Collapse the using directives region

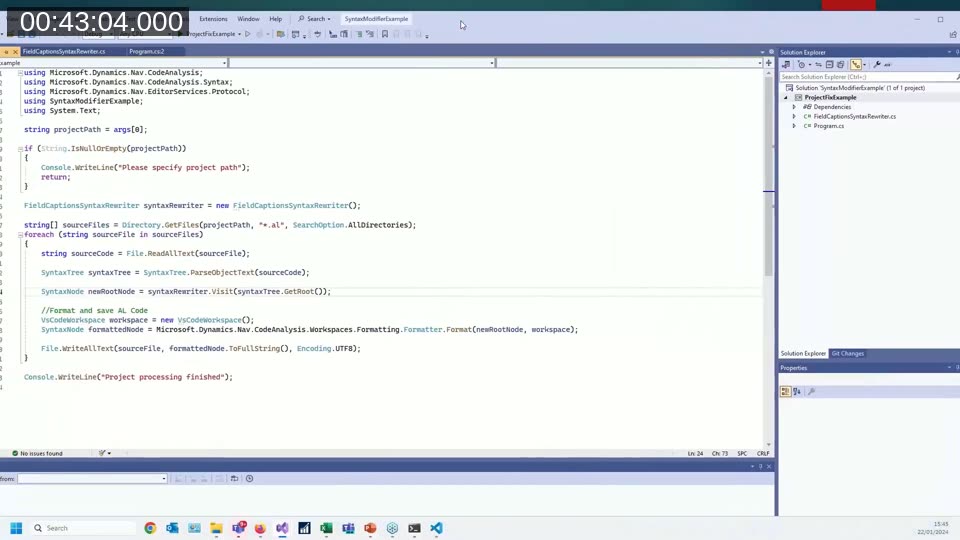pos(20,73)
